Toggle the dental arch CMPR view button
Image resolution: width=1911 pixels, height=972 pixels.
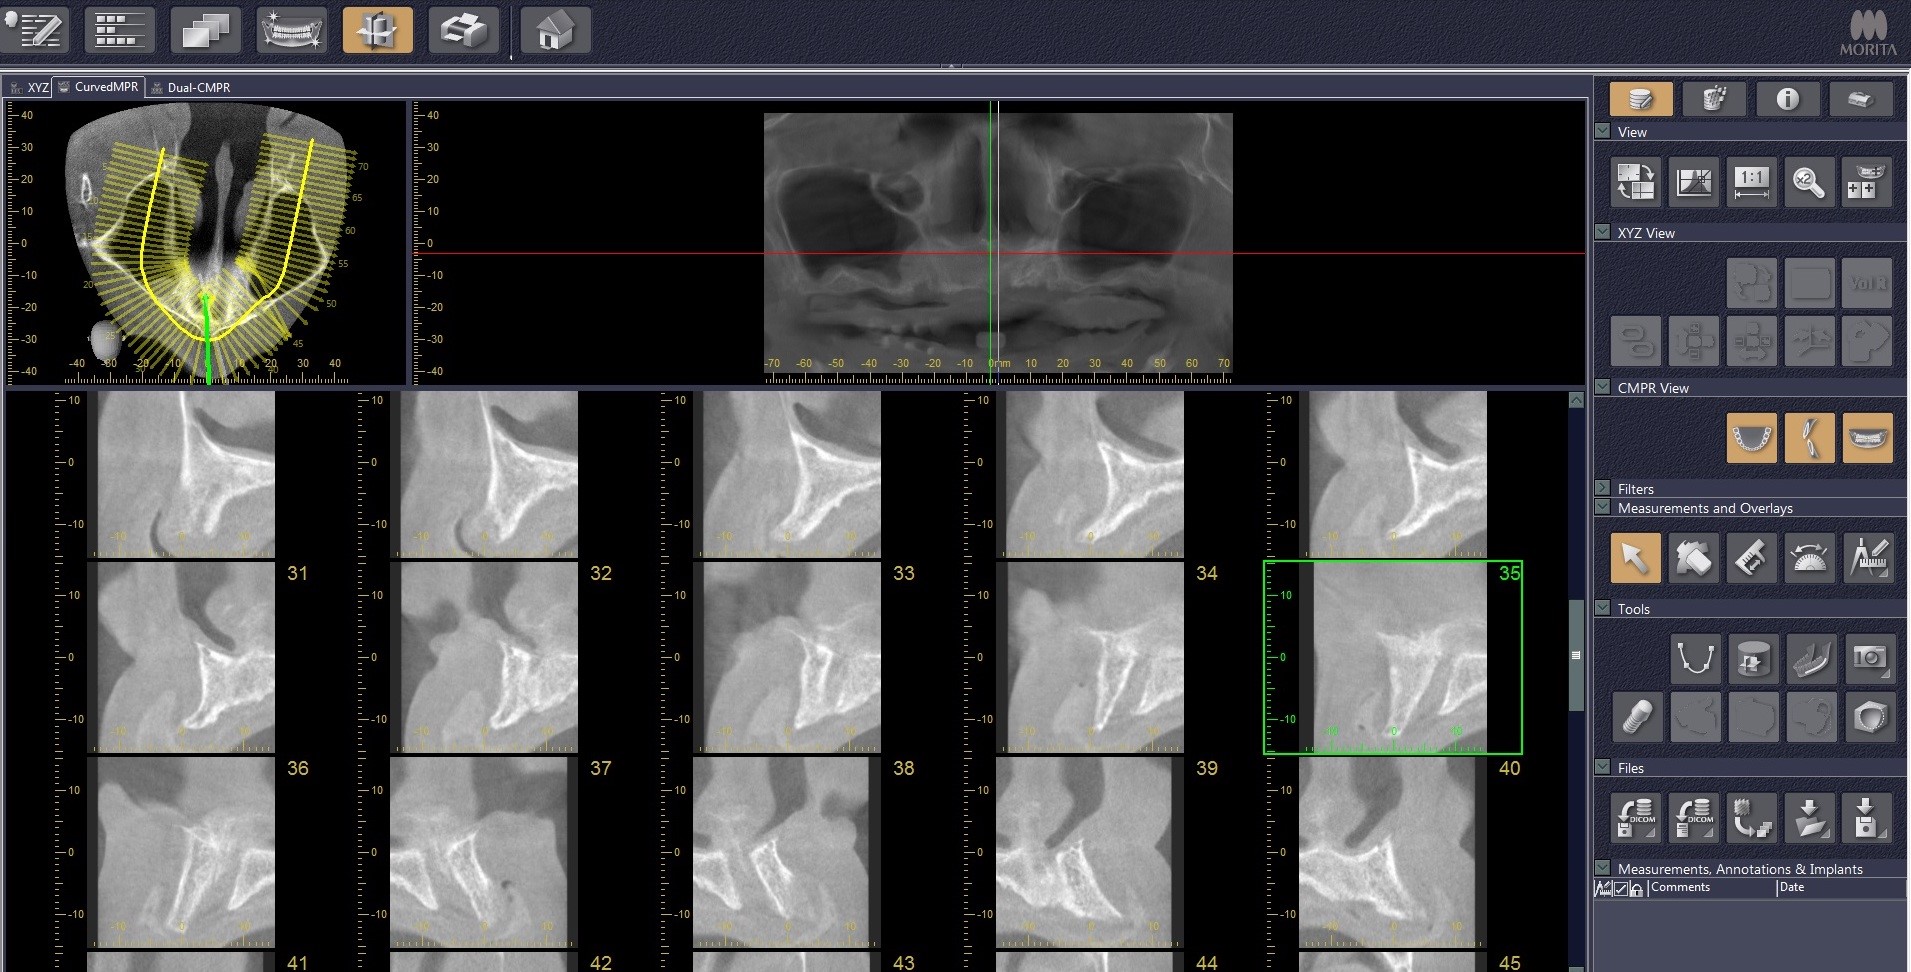1751,438
